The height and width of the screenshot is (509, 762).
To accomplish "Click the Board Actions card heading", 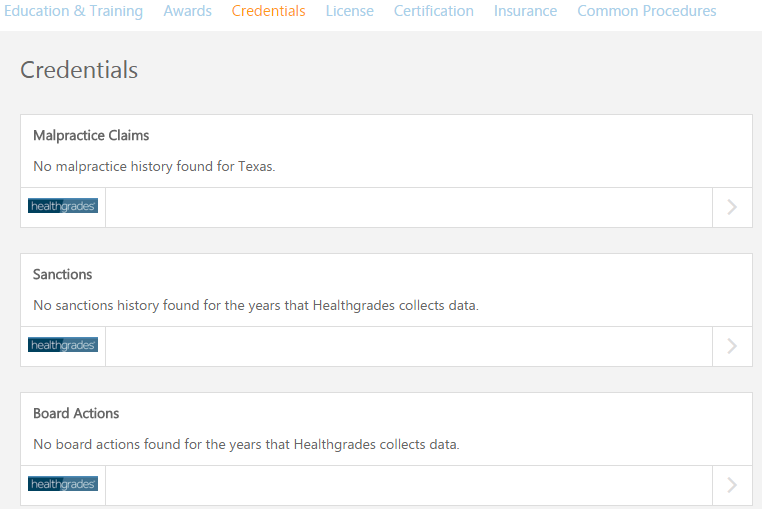I will click(76, 413).
